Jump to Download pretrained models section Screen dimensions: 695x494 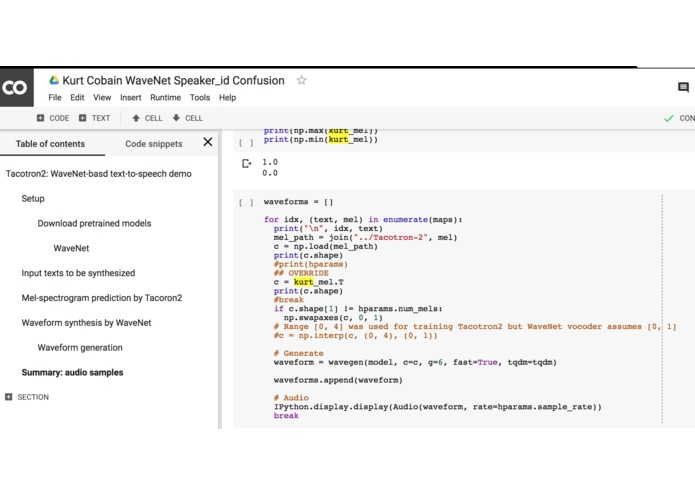tap(94, 223)
